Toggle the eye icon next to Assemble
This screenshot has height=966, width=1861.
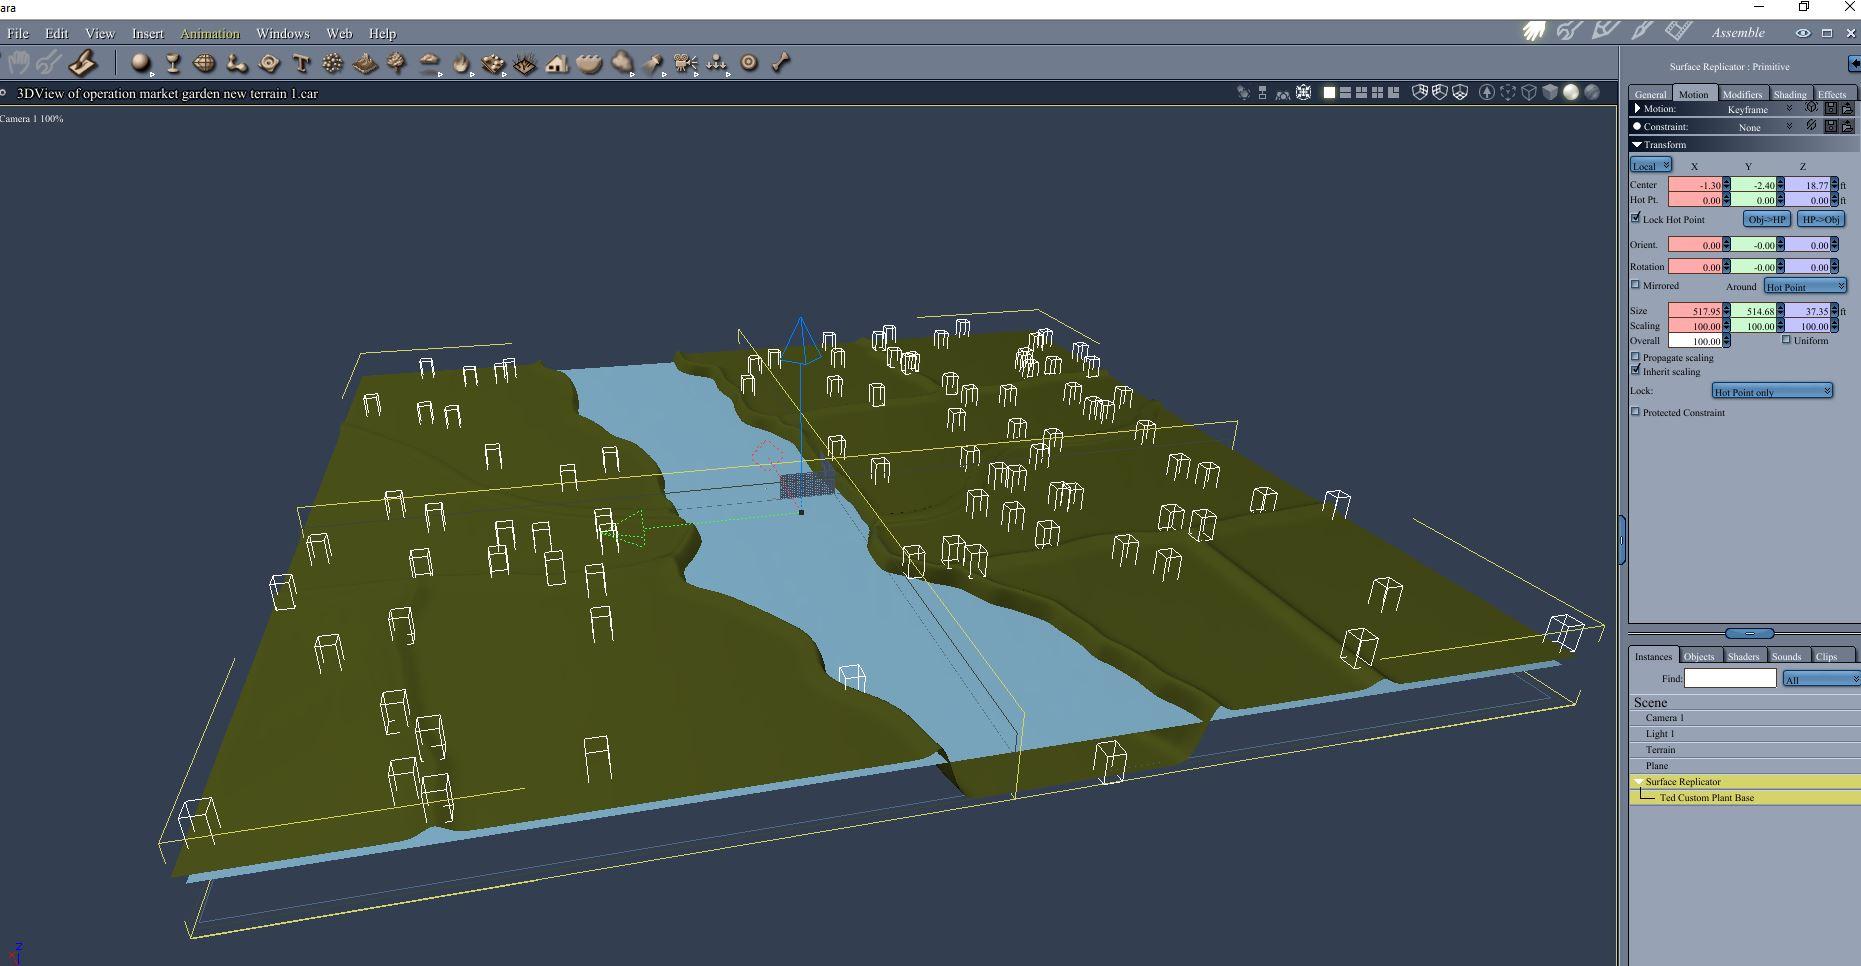pos(1802,33)
